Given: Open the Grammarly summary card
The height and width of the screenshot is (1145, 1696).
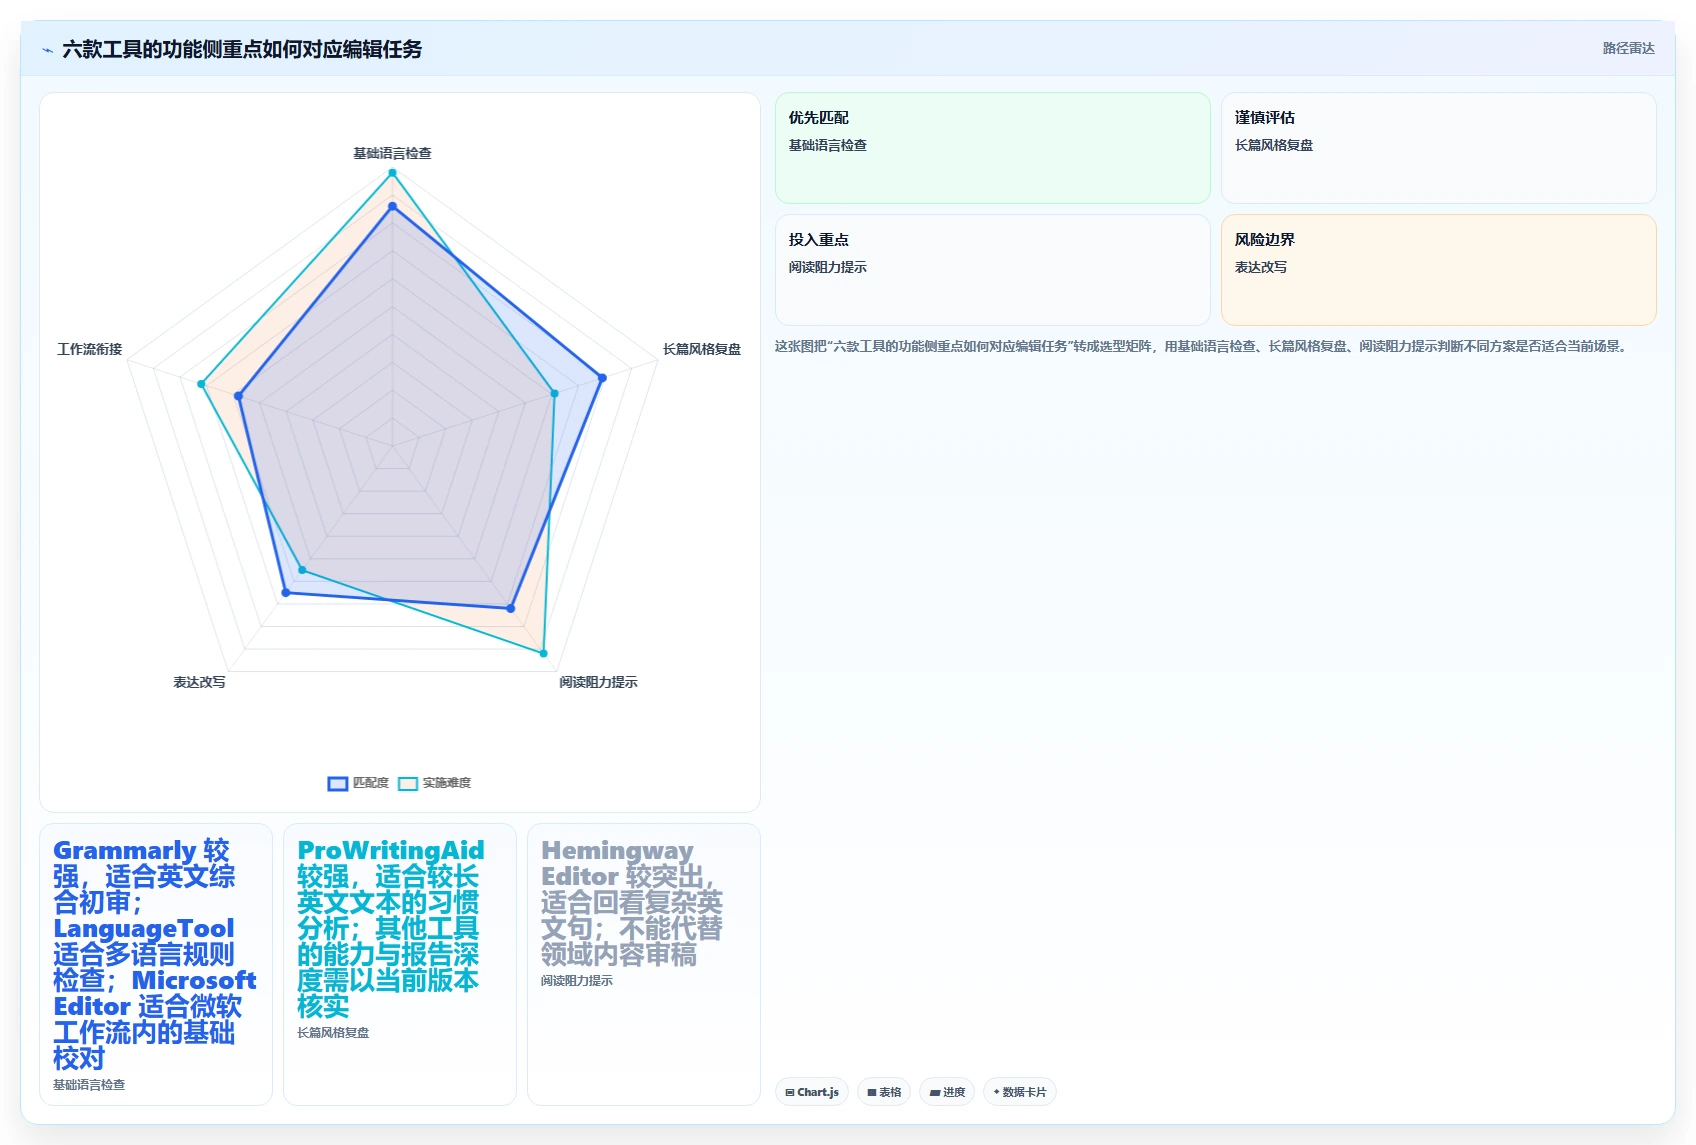Looking at the screenshot, I should point(156,964).
